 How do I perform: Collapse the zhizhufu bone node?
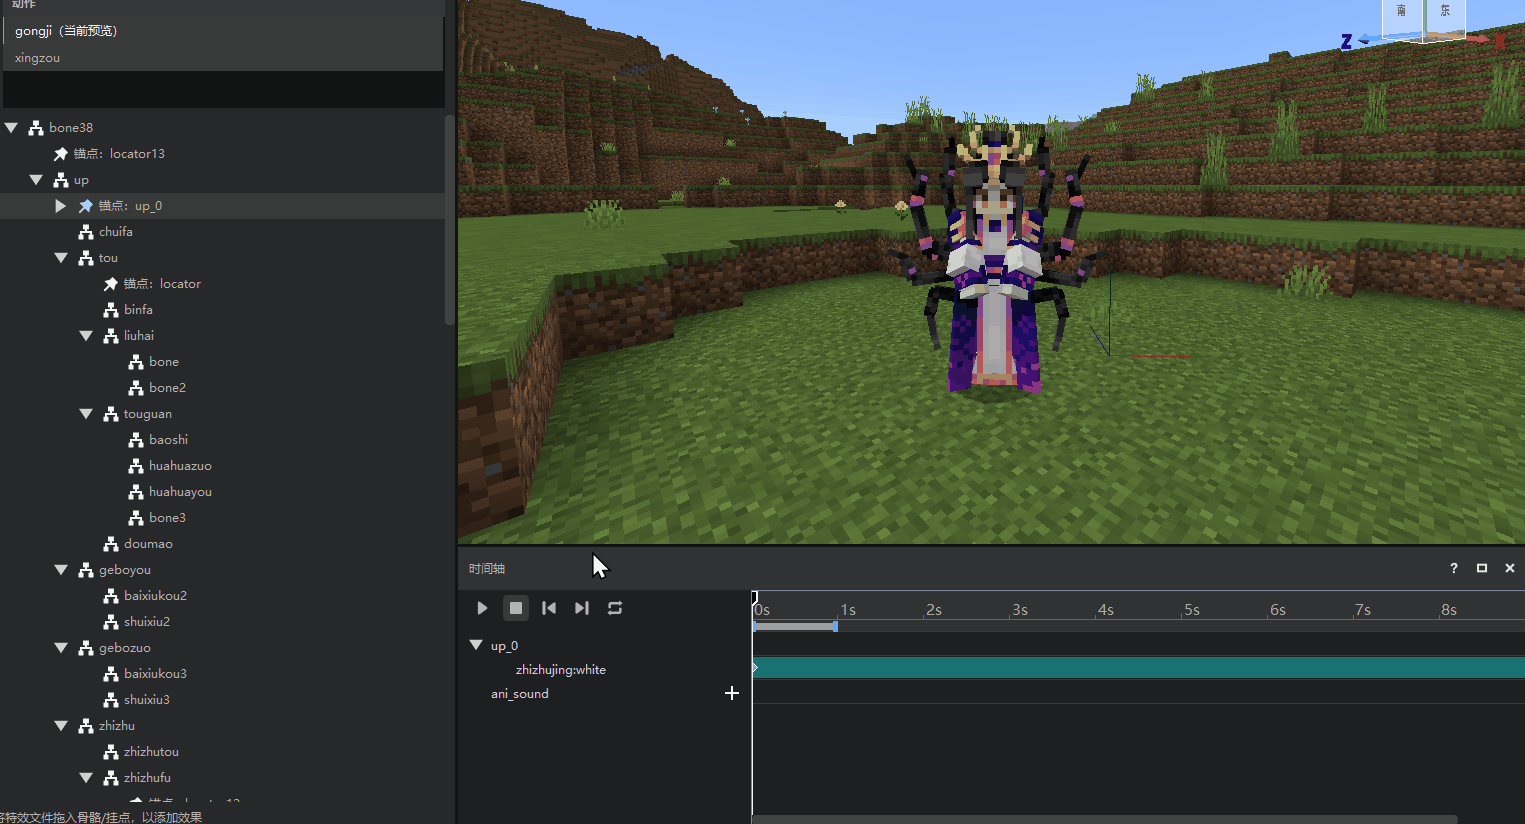86,778
